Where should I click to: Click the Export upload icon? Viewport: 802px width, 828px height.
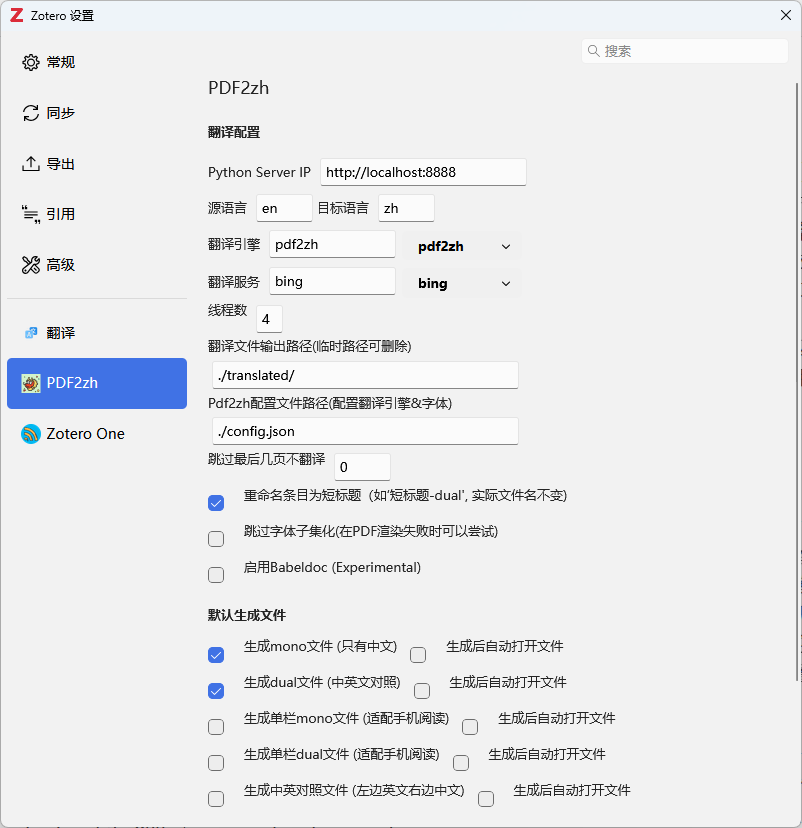tap(31, 164)
